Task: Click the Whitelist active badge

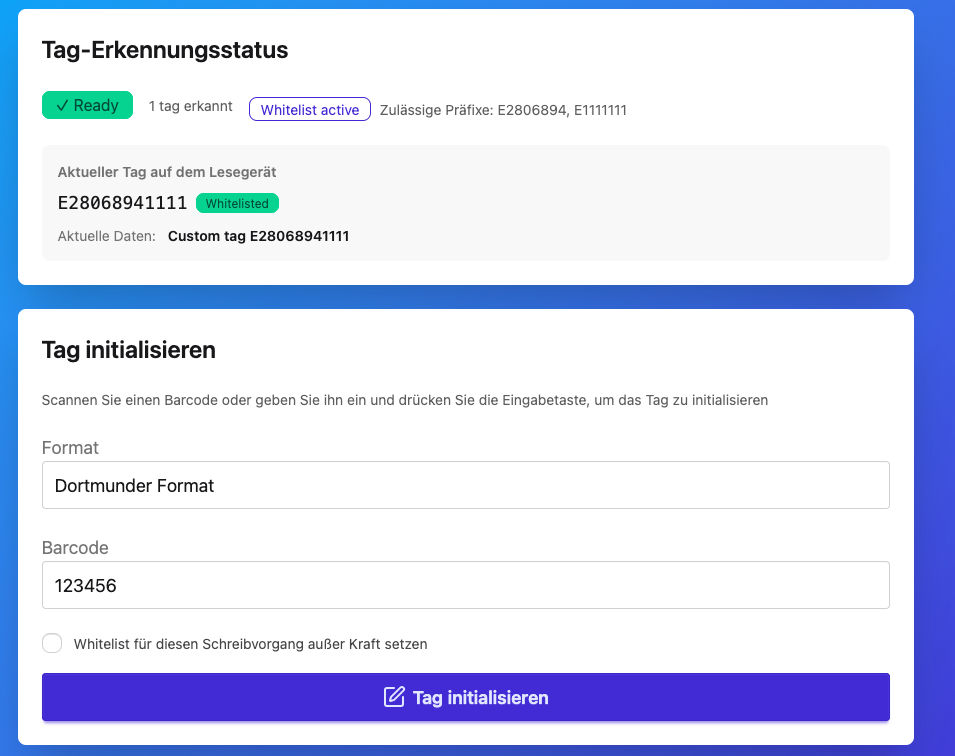Action: click(310, 110)
